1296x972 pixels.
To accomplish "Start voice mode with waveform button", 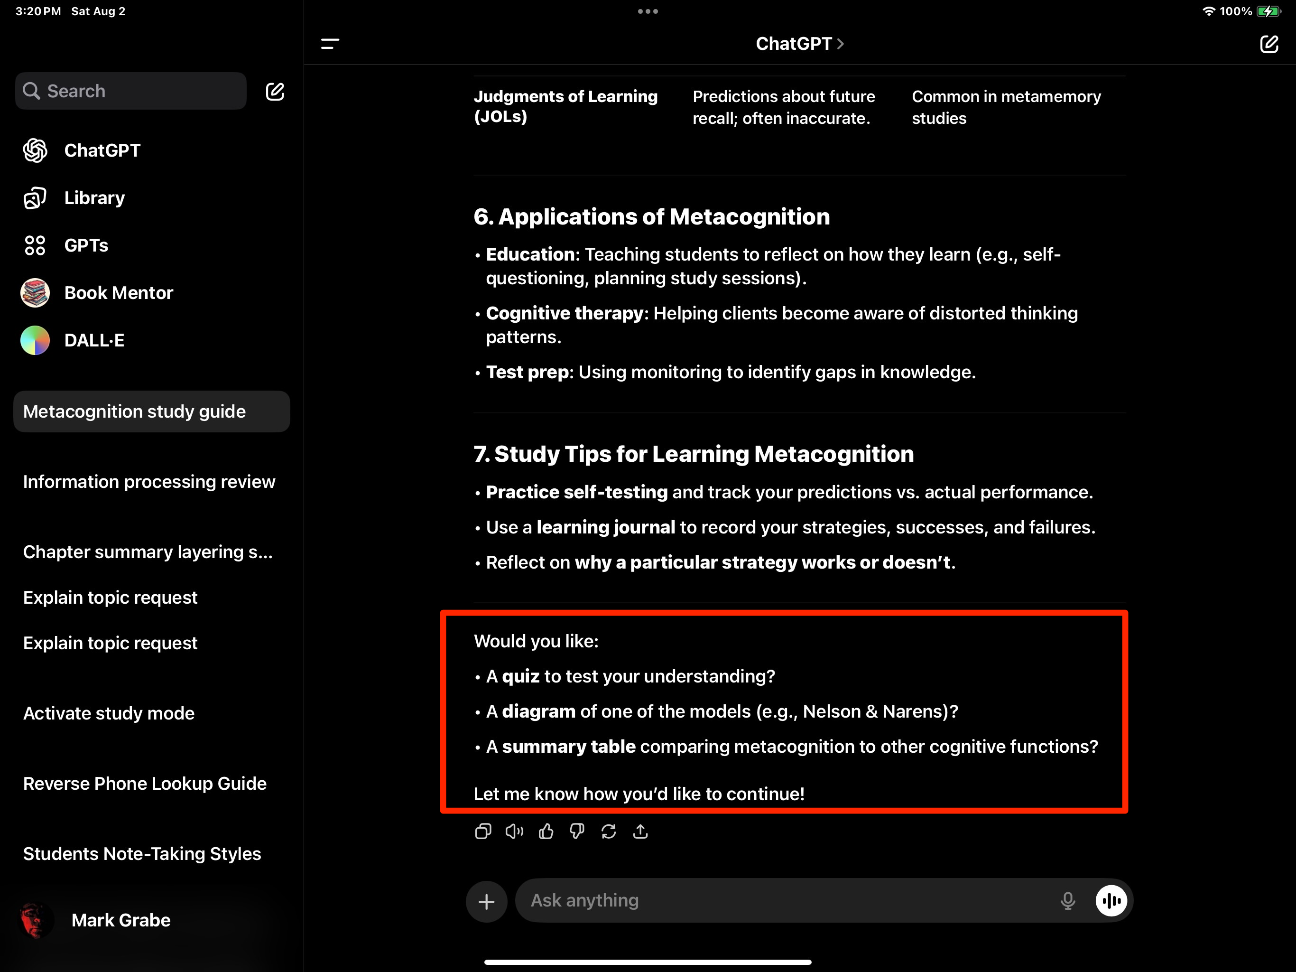I will point(1111,901).
